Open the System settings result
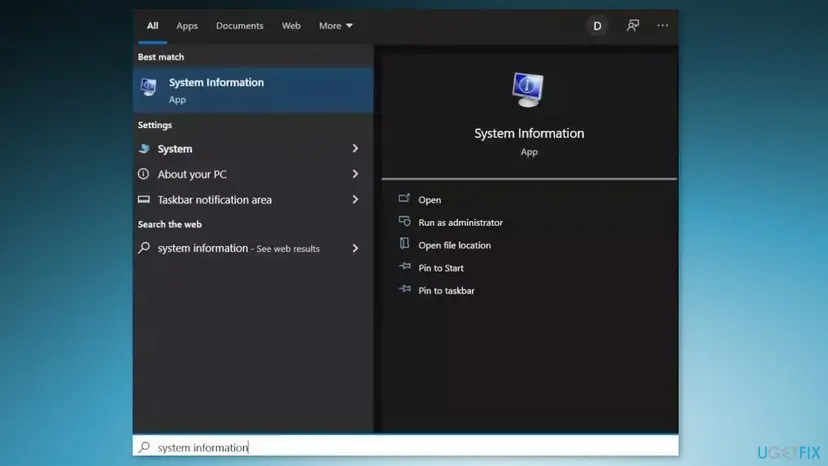 click(253, 148)
